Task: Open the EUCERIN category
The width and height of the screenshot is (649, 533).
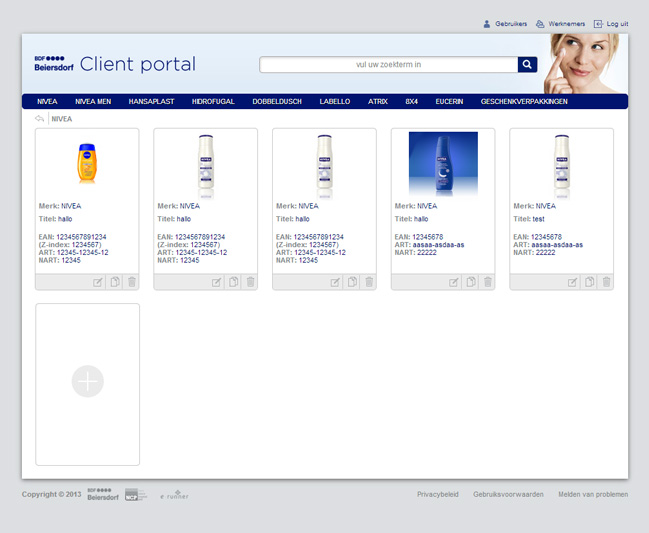Action: click(449, 101)
